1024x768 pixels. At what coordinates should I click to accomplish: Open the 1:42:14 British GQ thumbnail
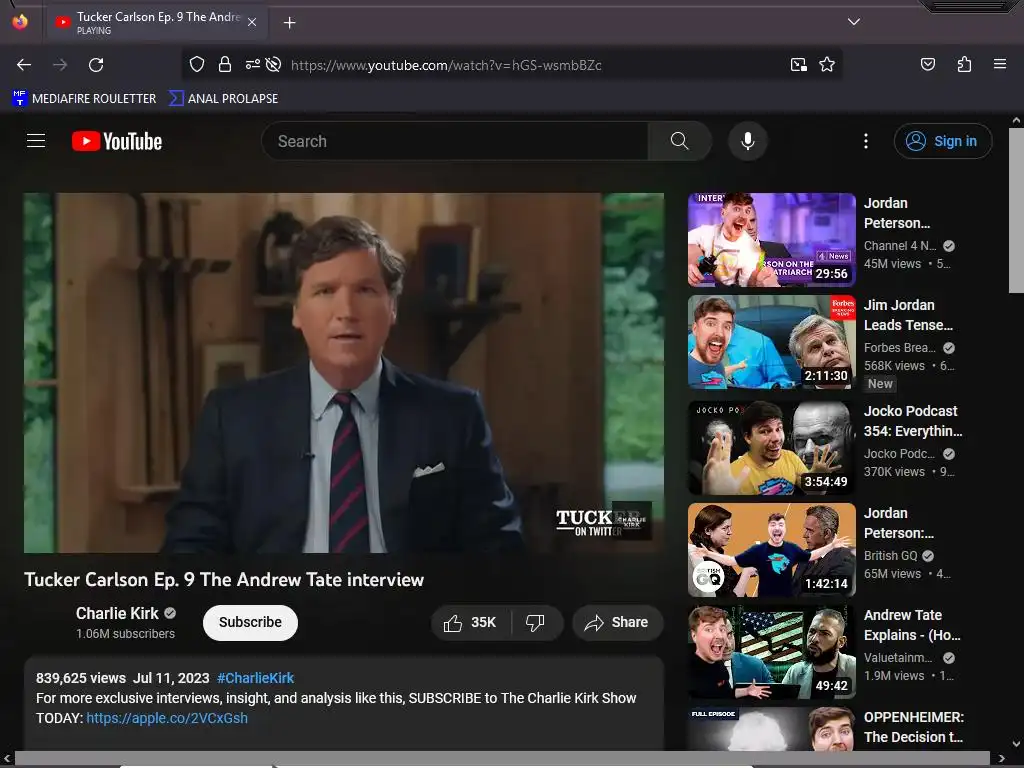772,550
